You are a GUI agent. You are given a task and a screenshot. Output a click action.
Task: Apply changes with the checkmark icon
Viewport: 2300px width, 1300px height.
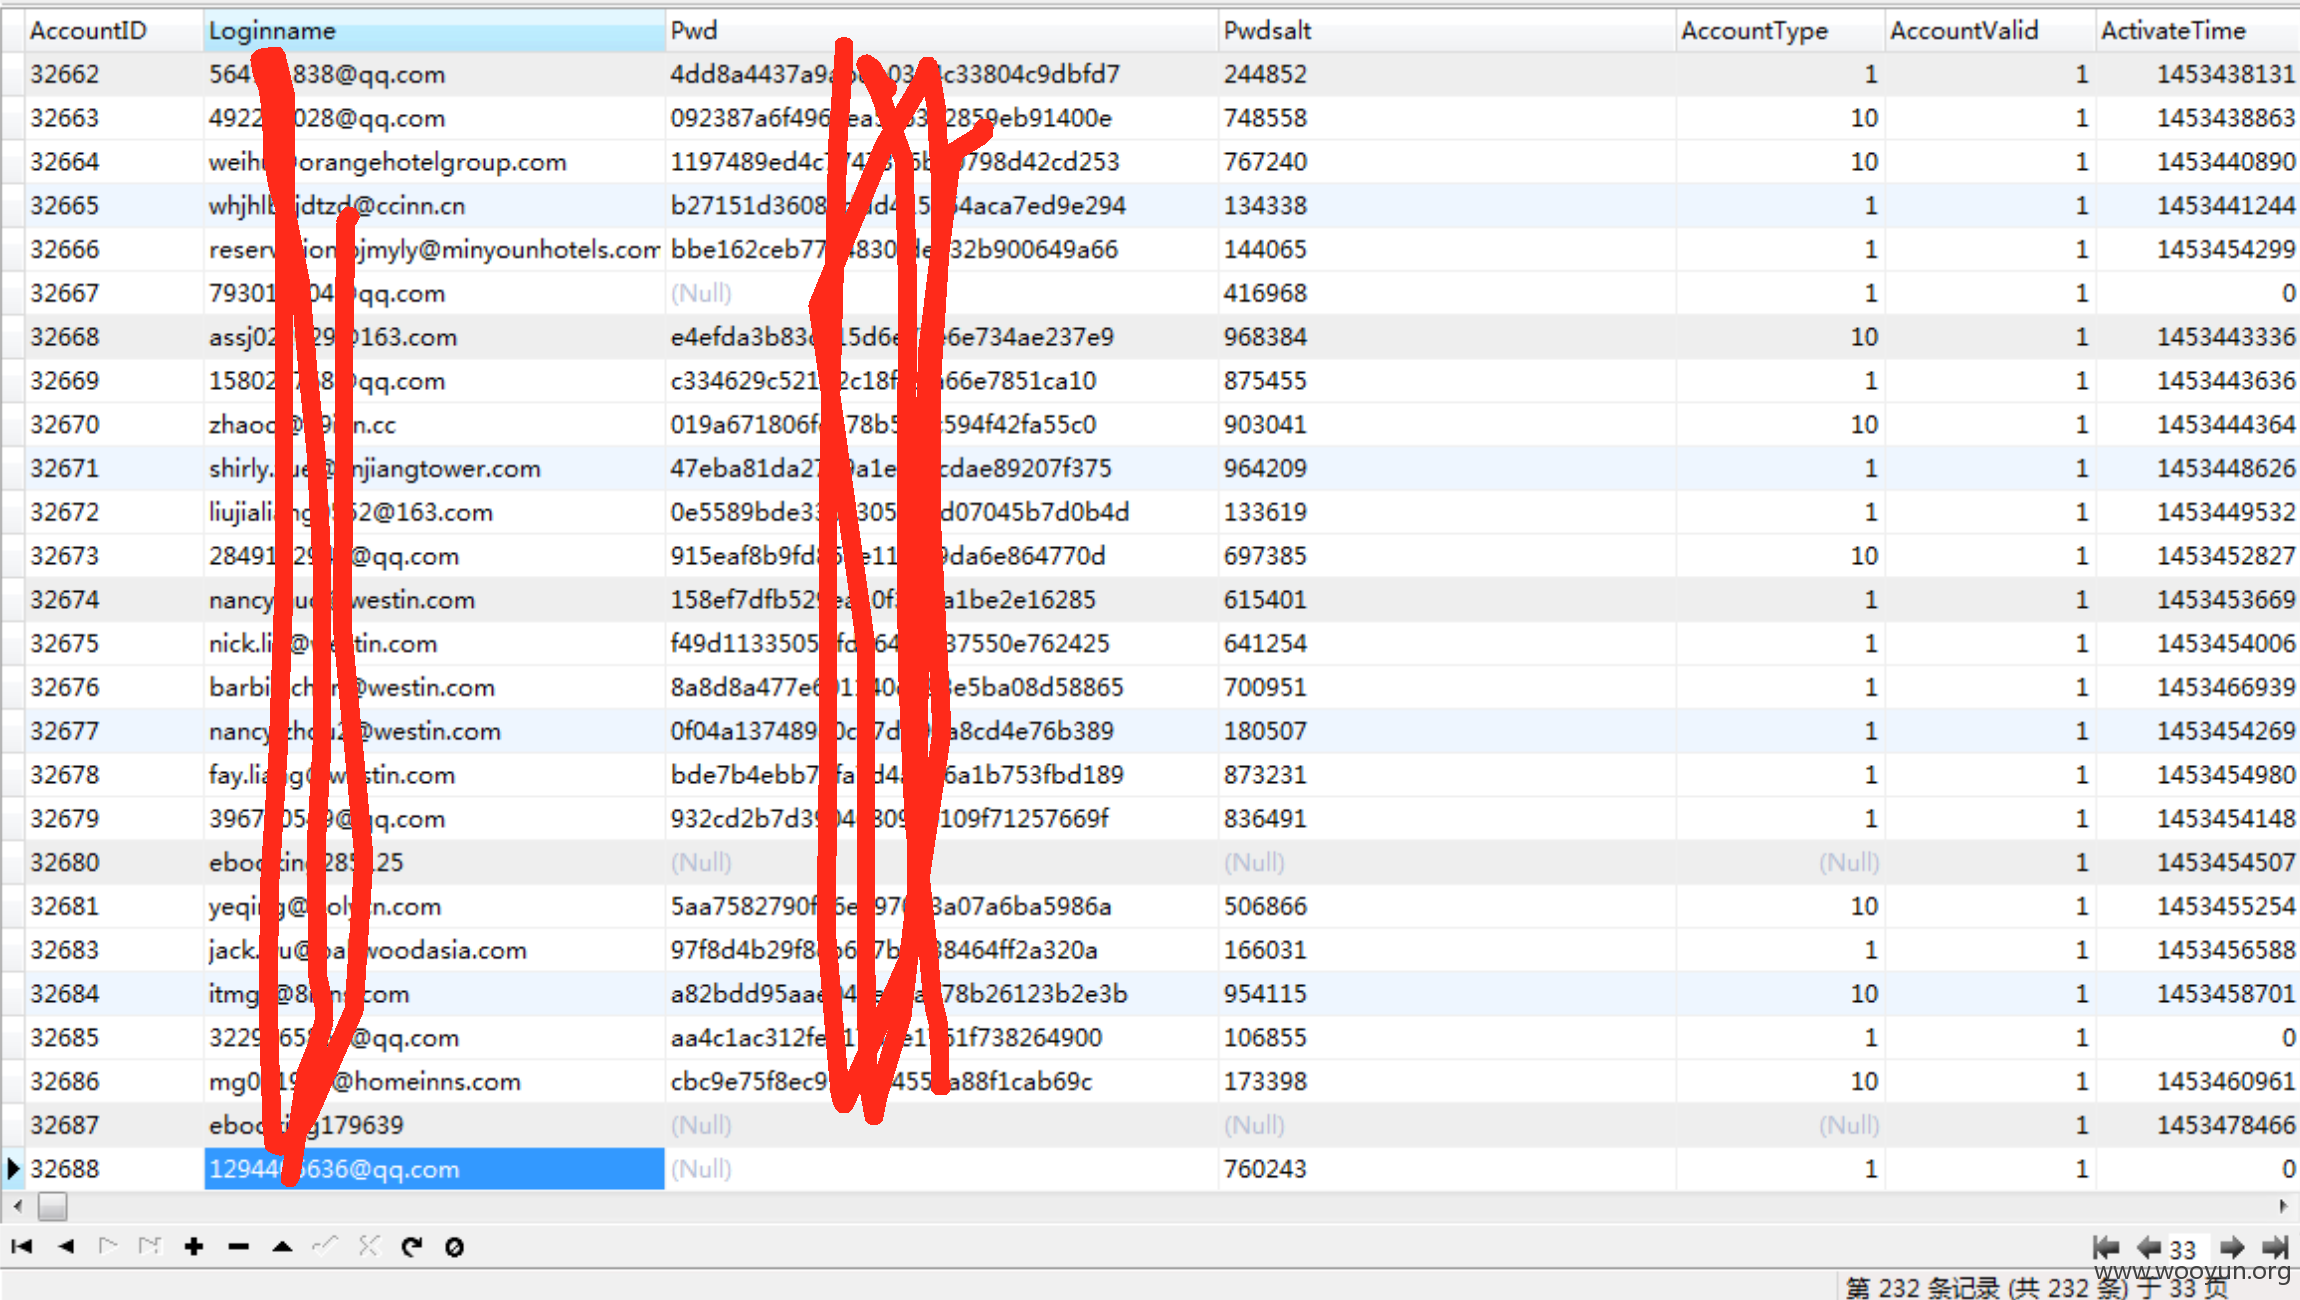pos(325,1246)
